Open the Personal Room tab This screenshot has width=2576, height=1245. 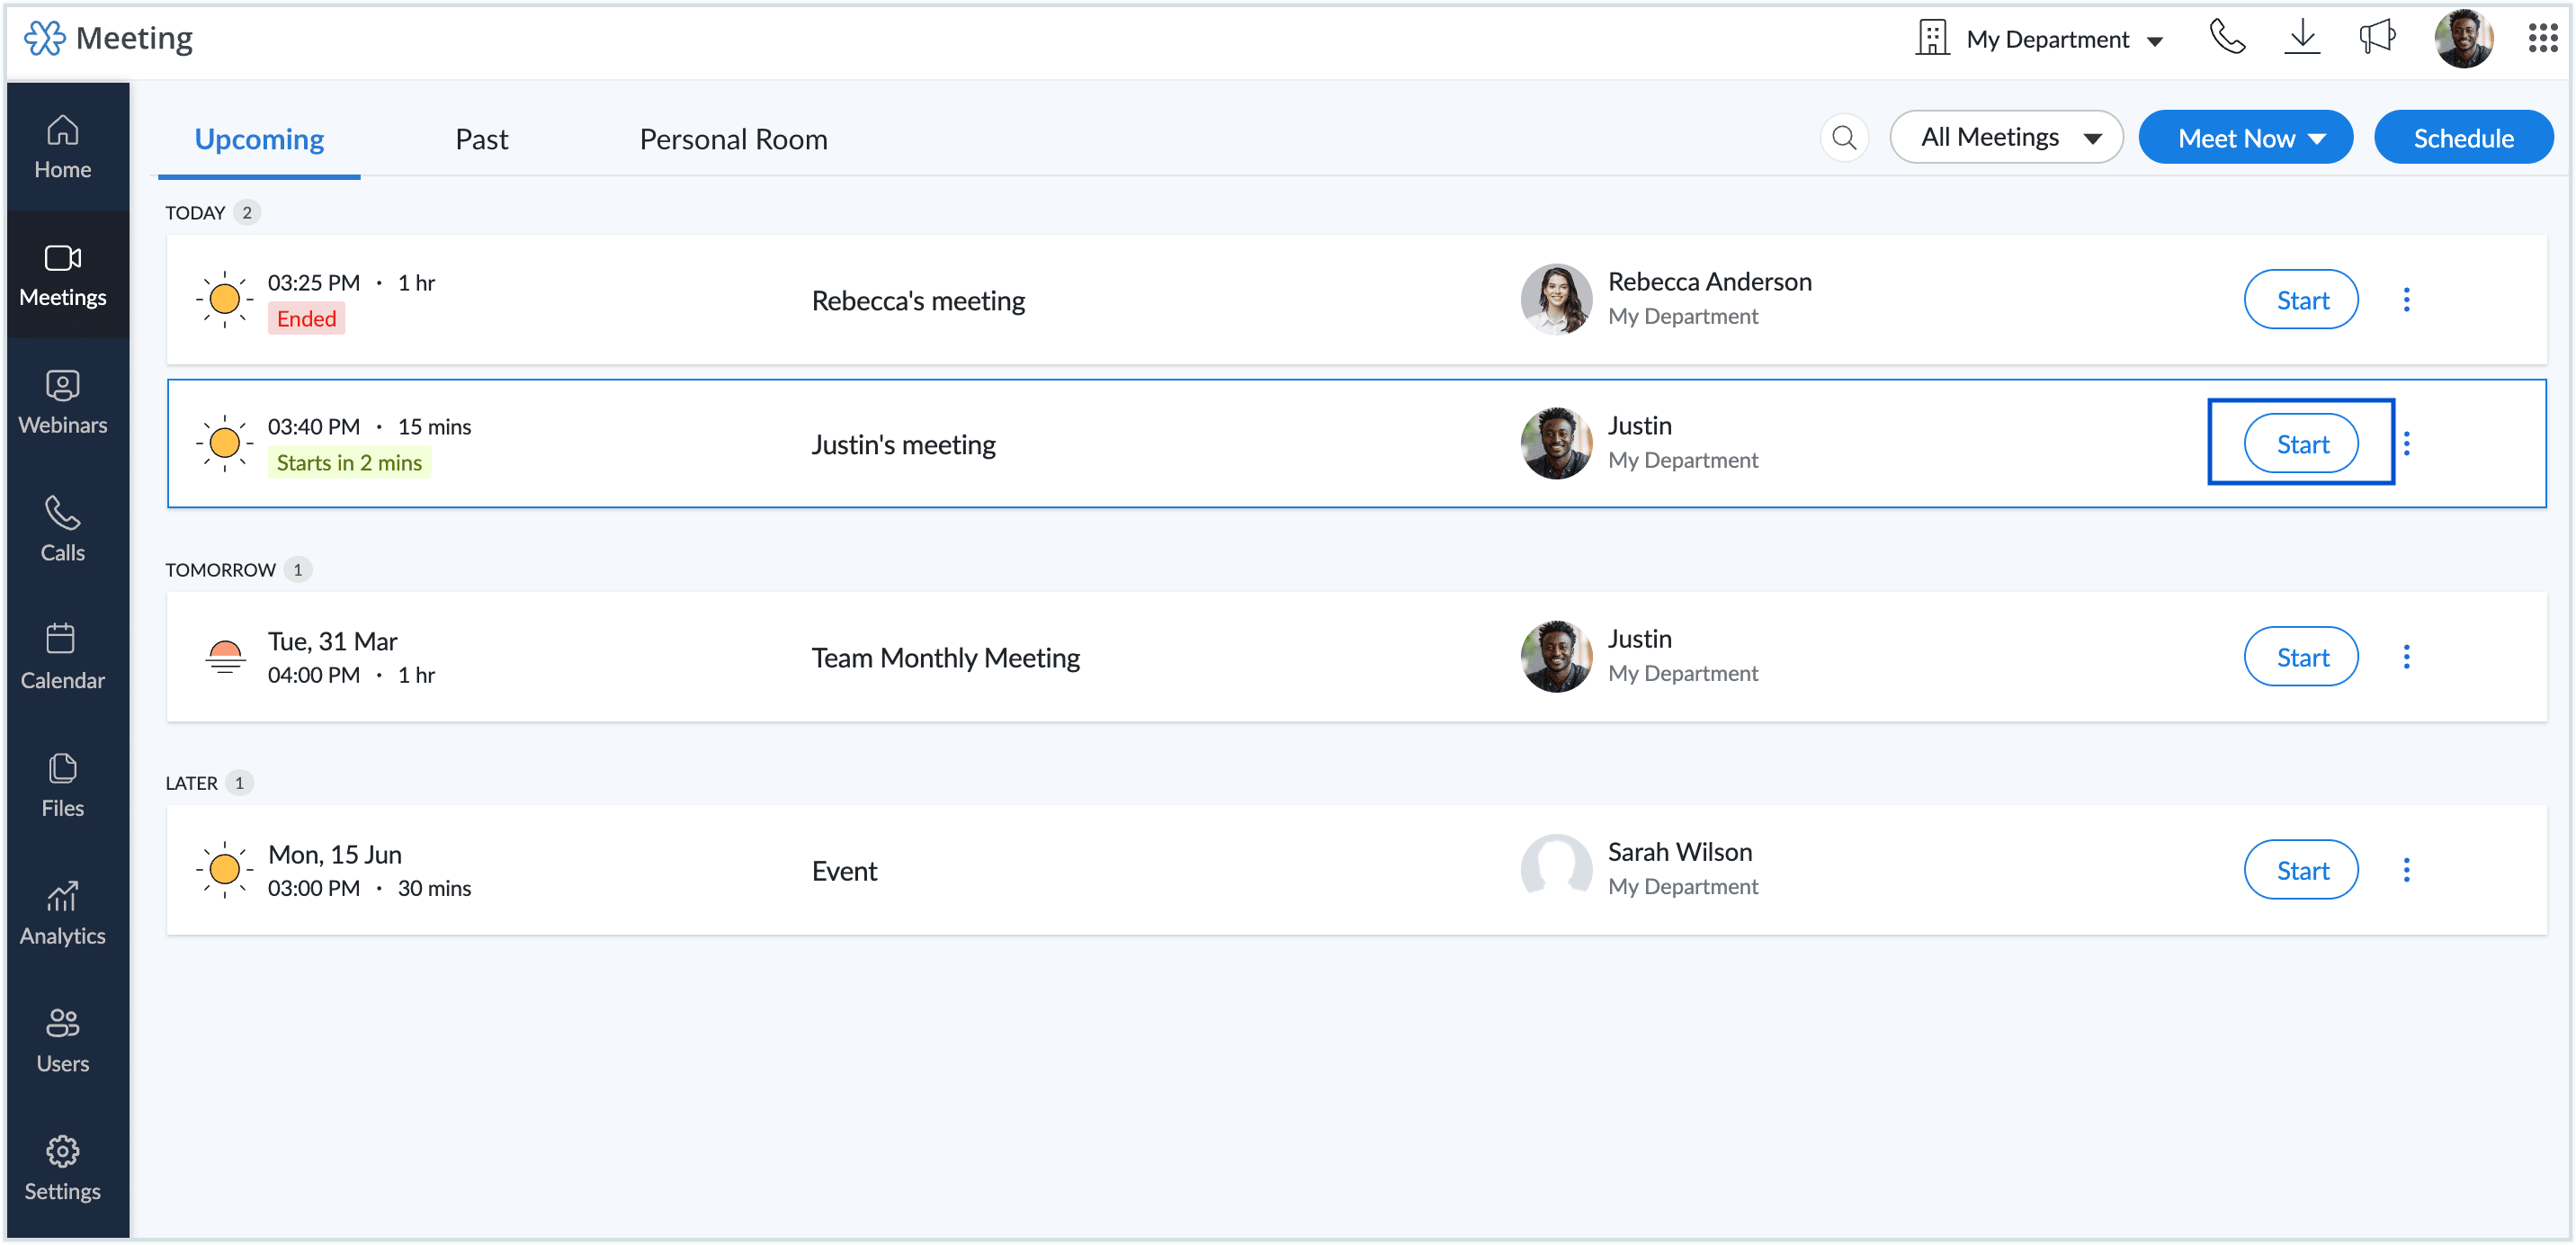pos(733,139)
